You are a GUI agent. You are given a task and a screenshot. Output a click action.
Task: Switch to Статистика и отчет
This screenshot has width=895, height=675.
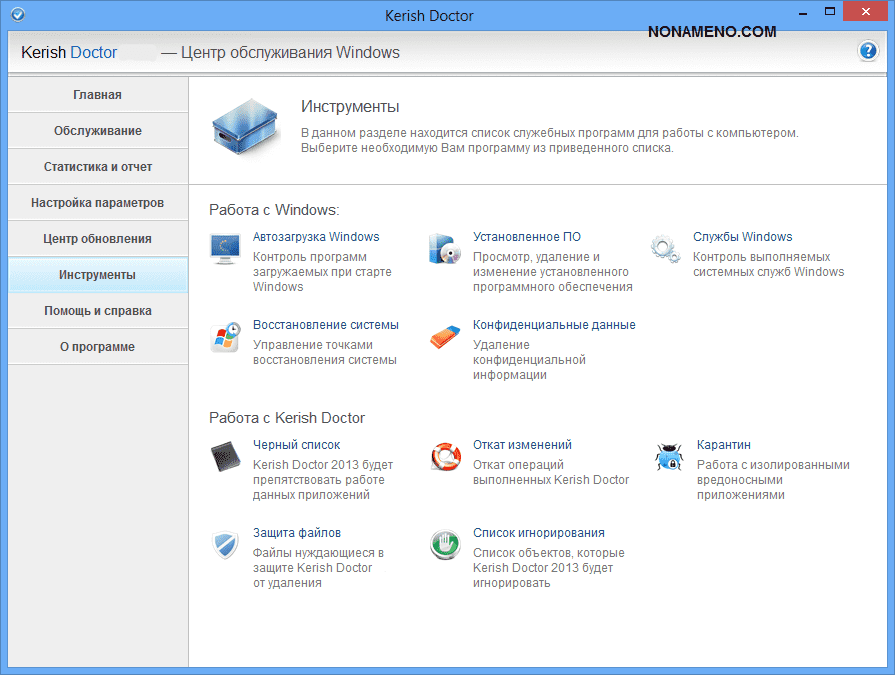pyautogui.click(x=97, y=167)
